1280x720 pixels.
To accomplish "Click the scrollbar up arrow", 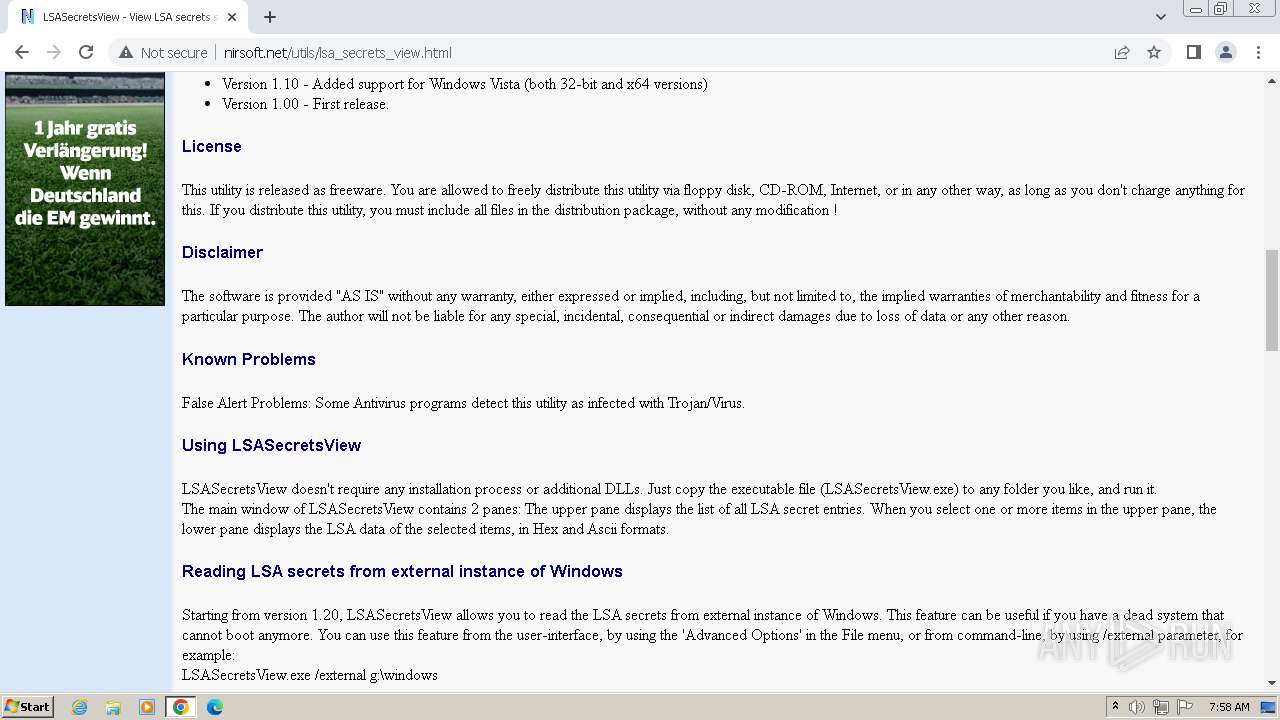I will (x=1272, y=80).
